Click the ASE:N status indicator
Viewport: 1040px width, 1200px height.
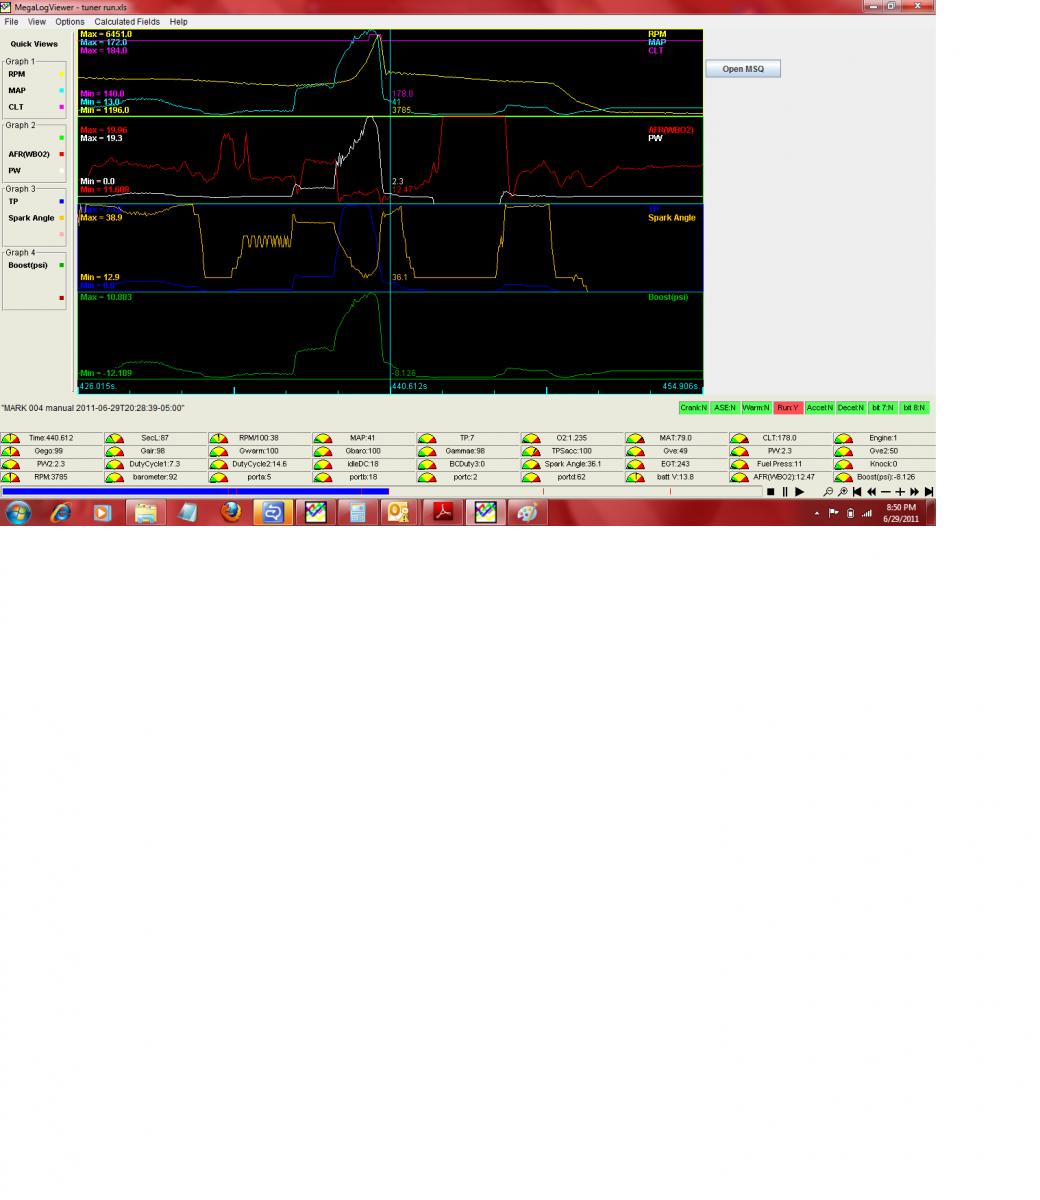point(725,408)
